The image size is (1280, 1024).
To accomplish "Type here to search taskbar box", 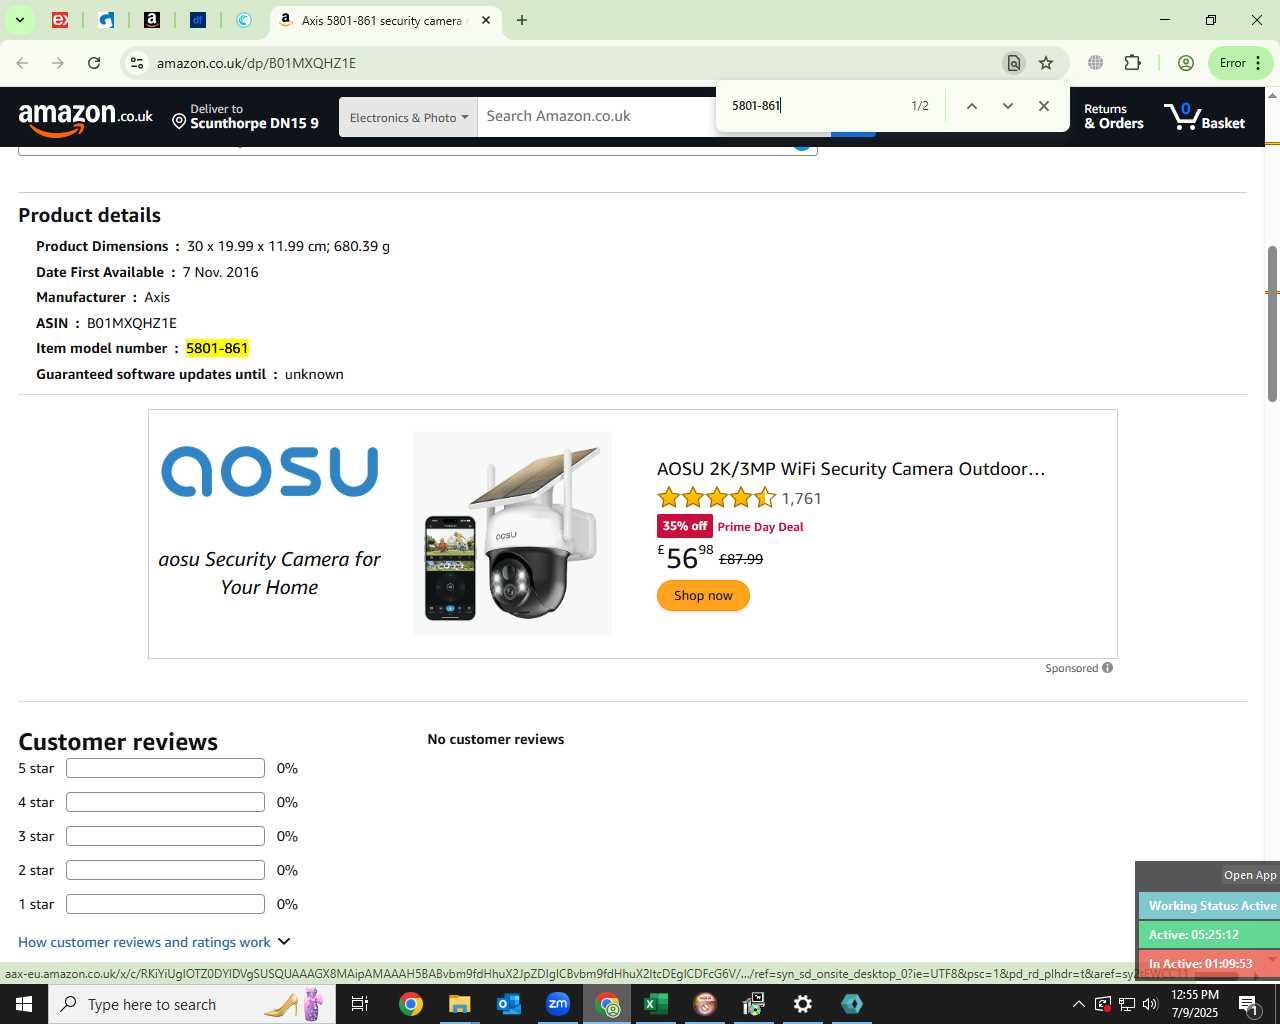I will tap(190, 1004).
